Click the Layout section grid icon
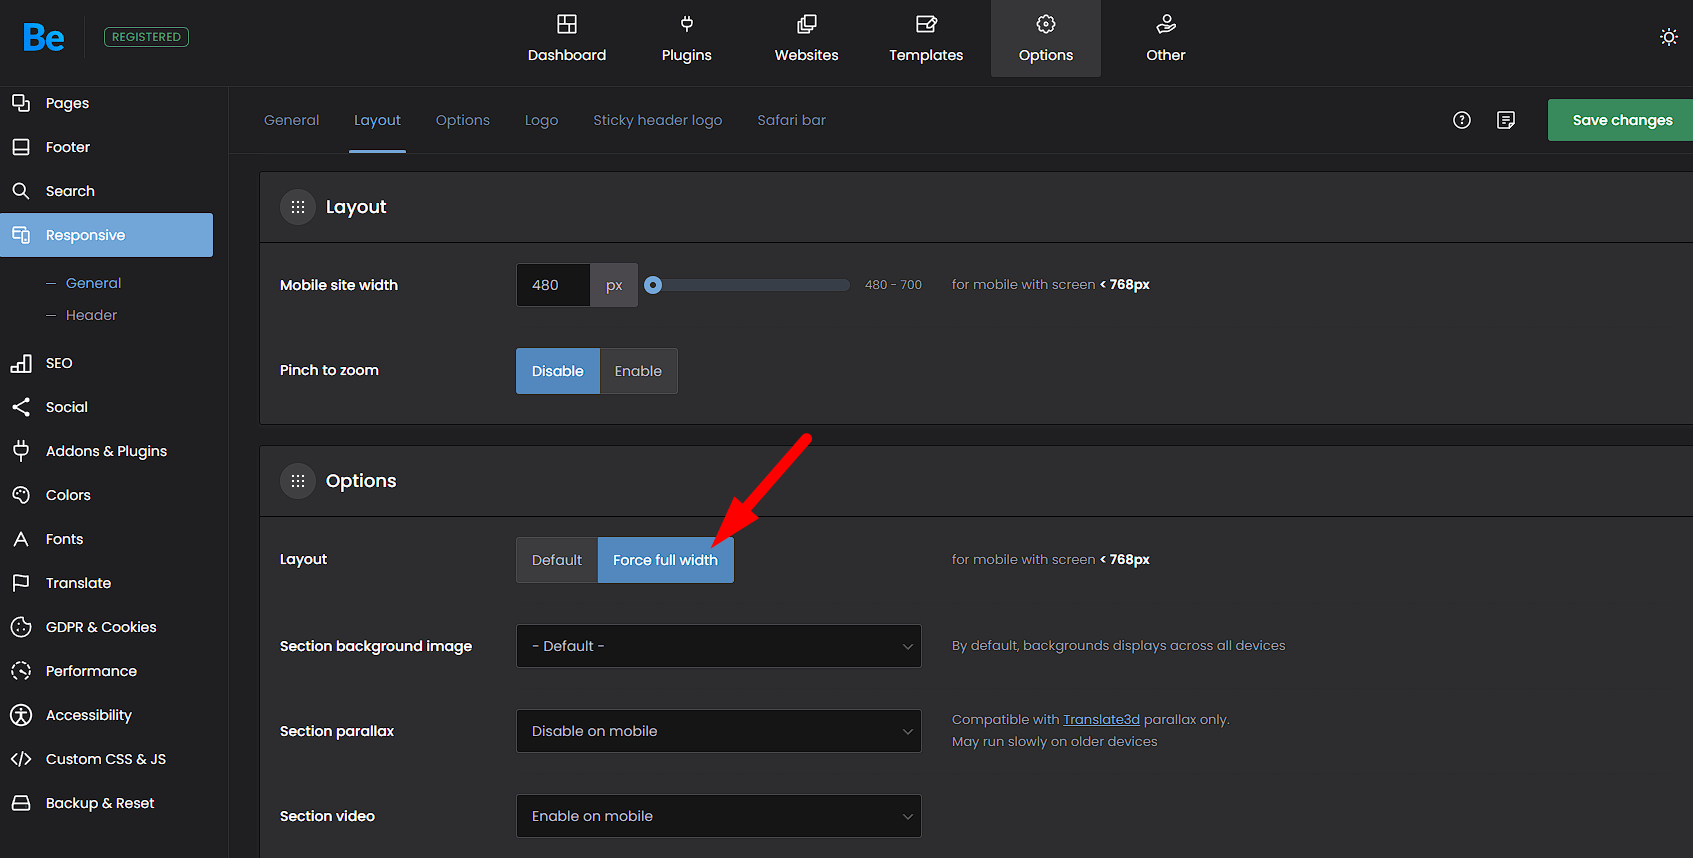 (x=298, y=207)
